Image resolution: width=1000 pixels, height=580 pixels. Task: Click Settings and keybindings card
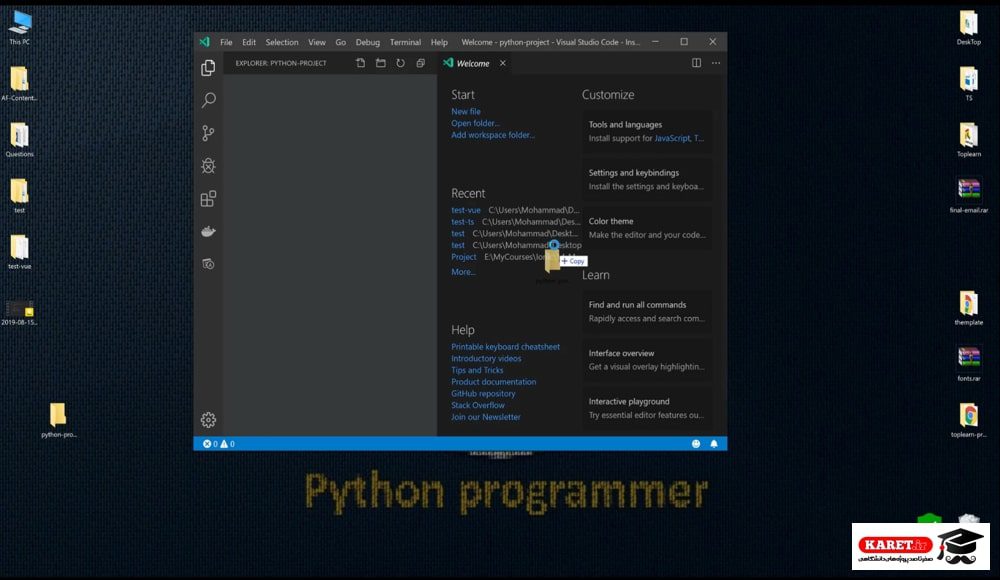coord(647,179)
